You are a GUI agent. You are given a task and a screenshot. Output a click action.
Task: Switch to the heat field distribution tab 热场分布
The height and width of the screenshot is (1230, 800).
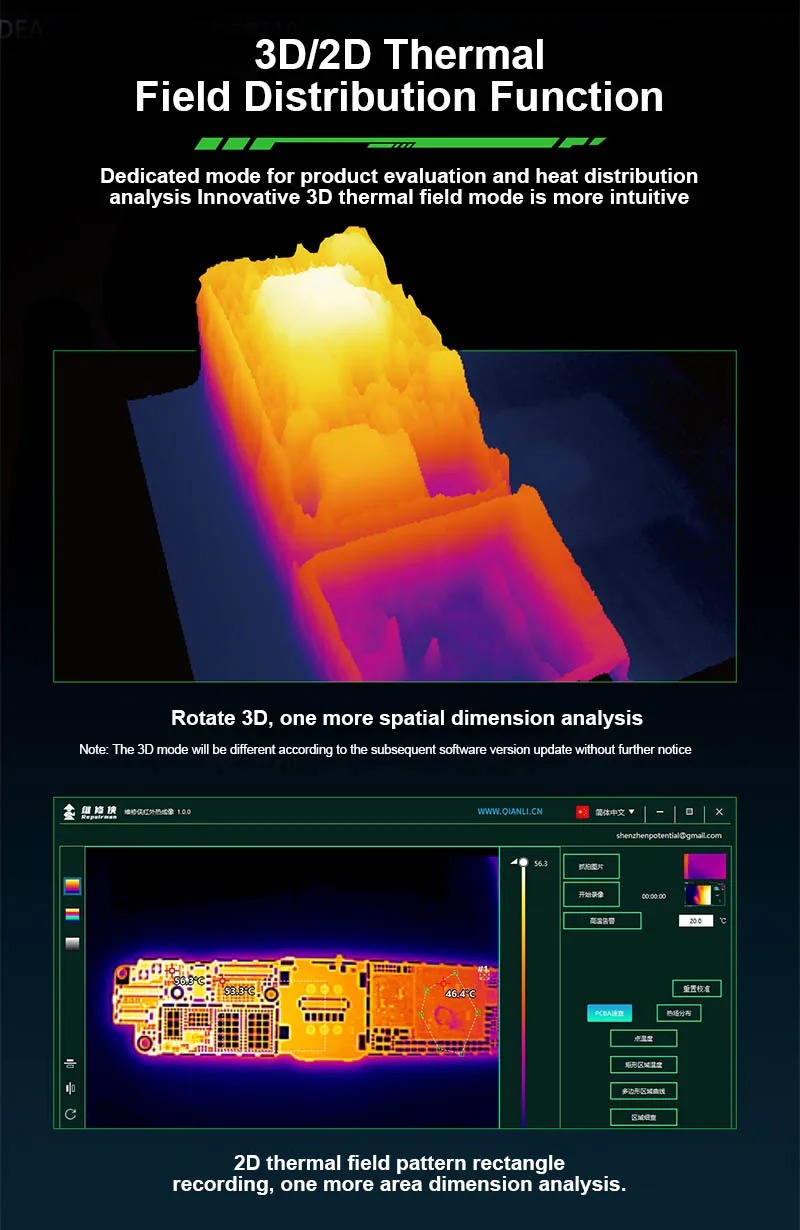pos(679,1013)
